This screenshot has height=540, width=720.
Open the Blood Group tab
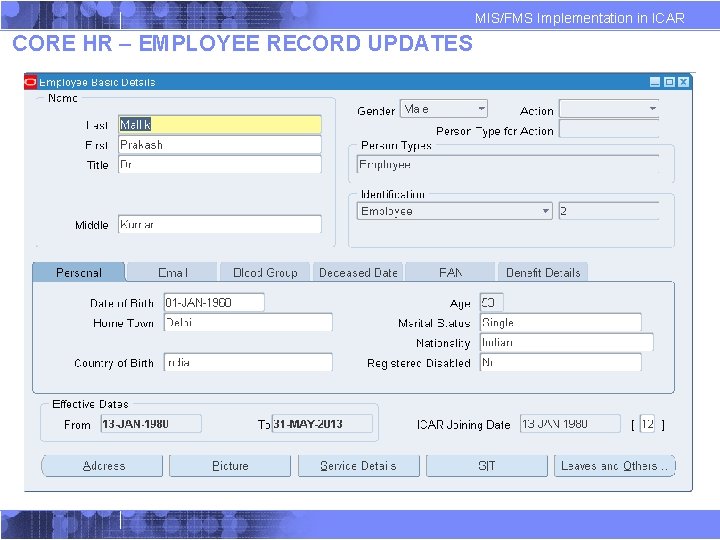pyautogui.click(x=265, y=273)
